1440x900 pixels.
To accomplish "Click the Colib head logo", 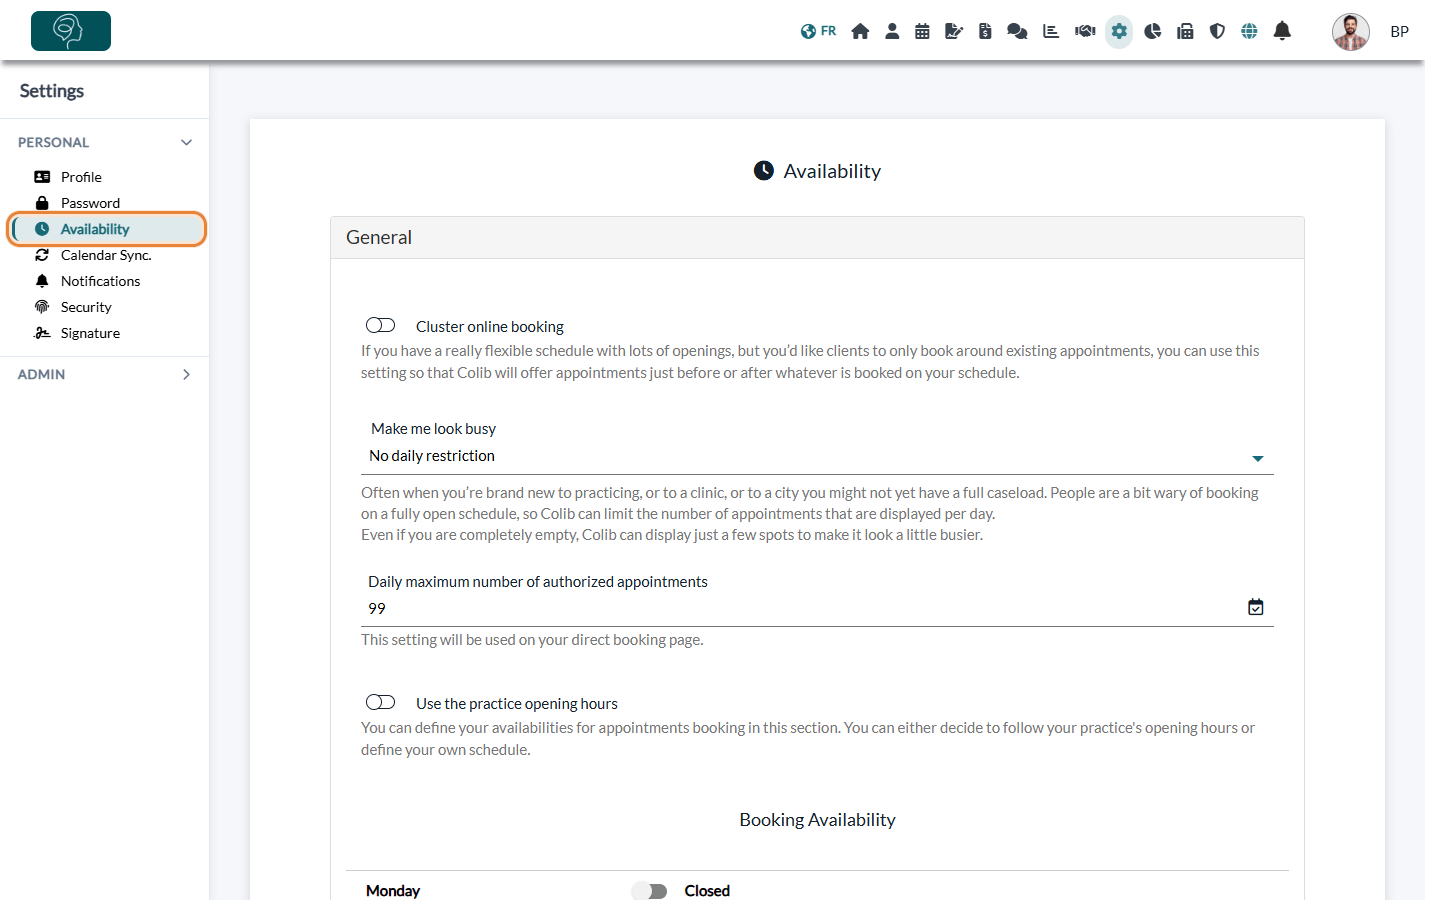I will tap(71, 31).
